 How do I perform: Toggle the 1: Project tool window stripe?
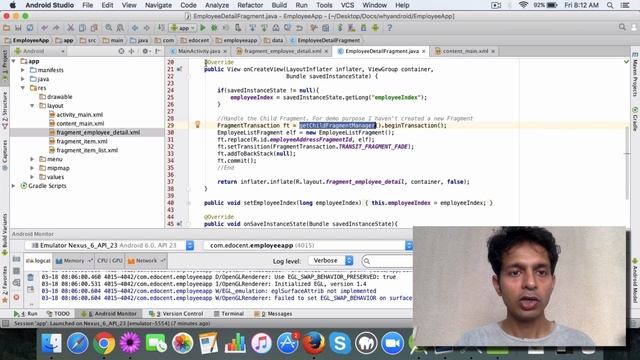(4, 67)
